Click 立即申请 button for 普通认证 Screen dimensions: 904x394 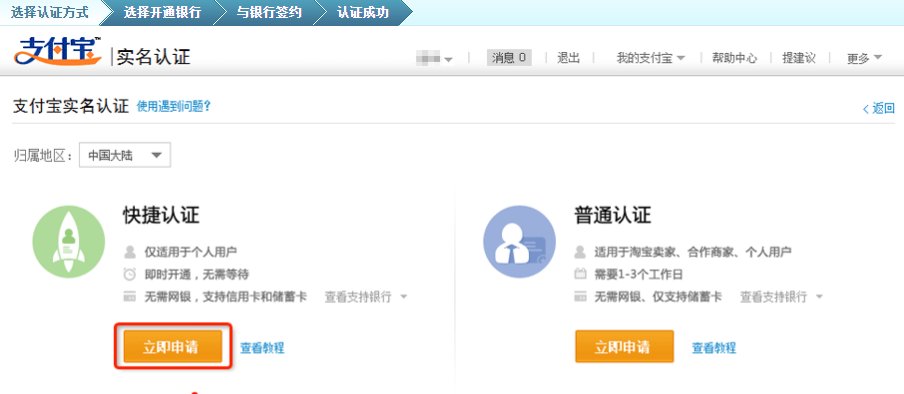624,347
